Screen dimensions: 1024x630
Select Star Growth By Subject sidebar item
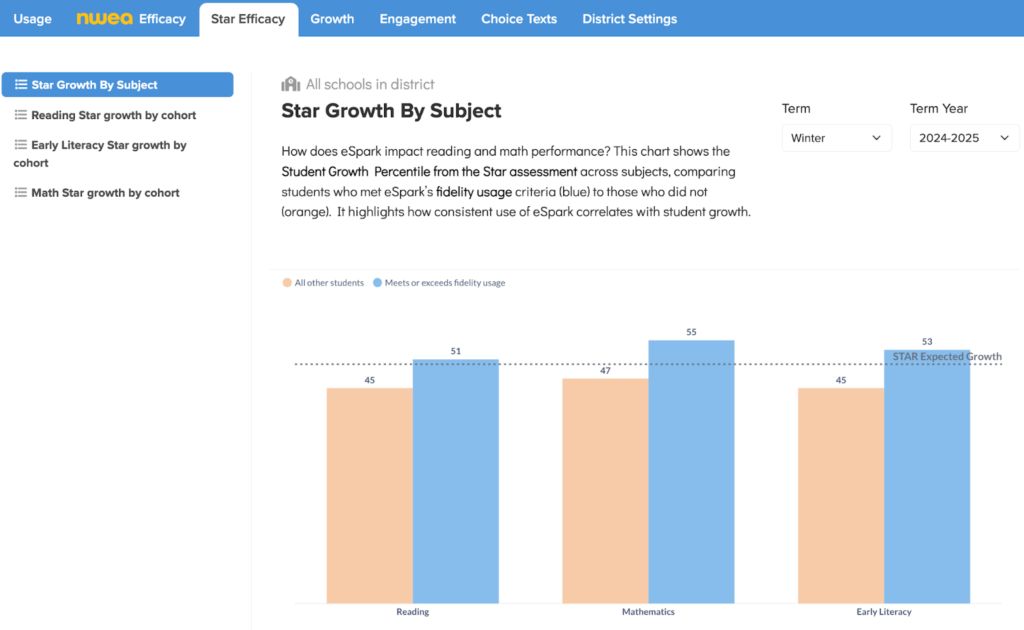(118, 85)
